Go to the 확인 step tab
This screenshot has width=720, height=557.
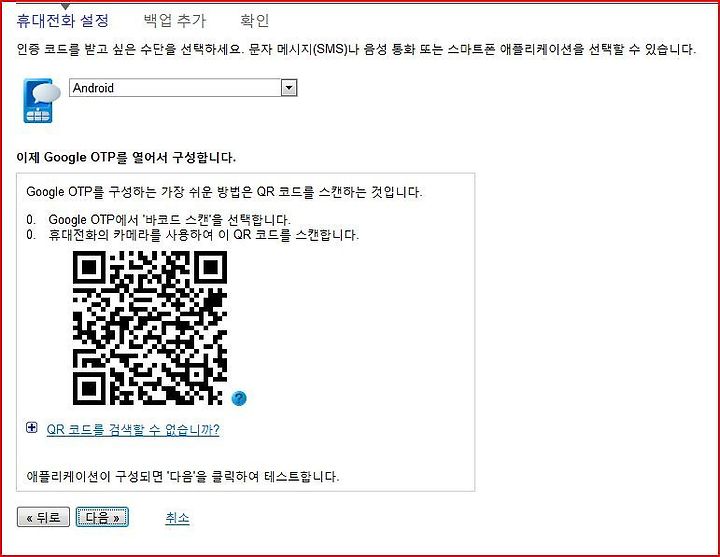coord(254,21)
